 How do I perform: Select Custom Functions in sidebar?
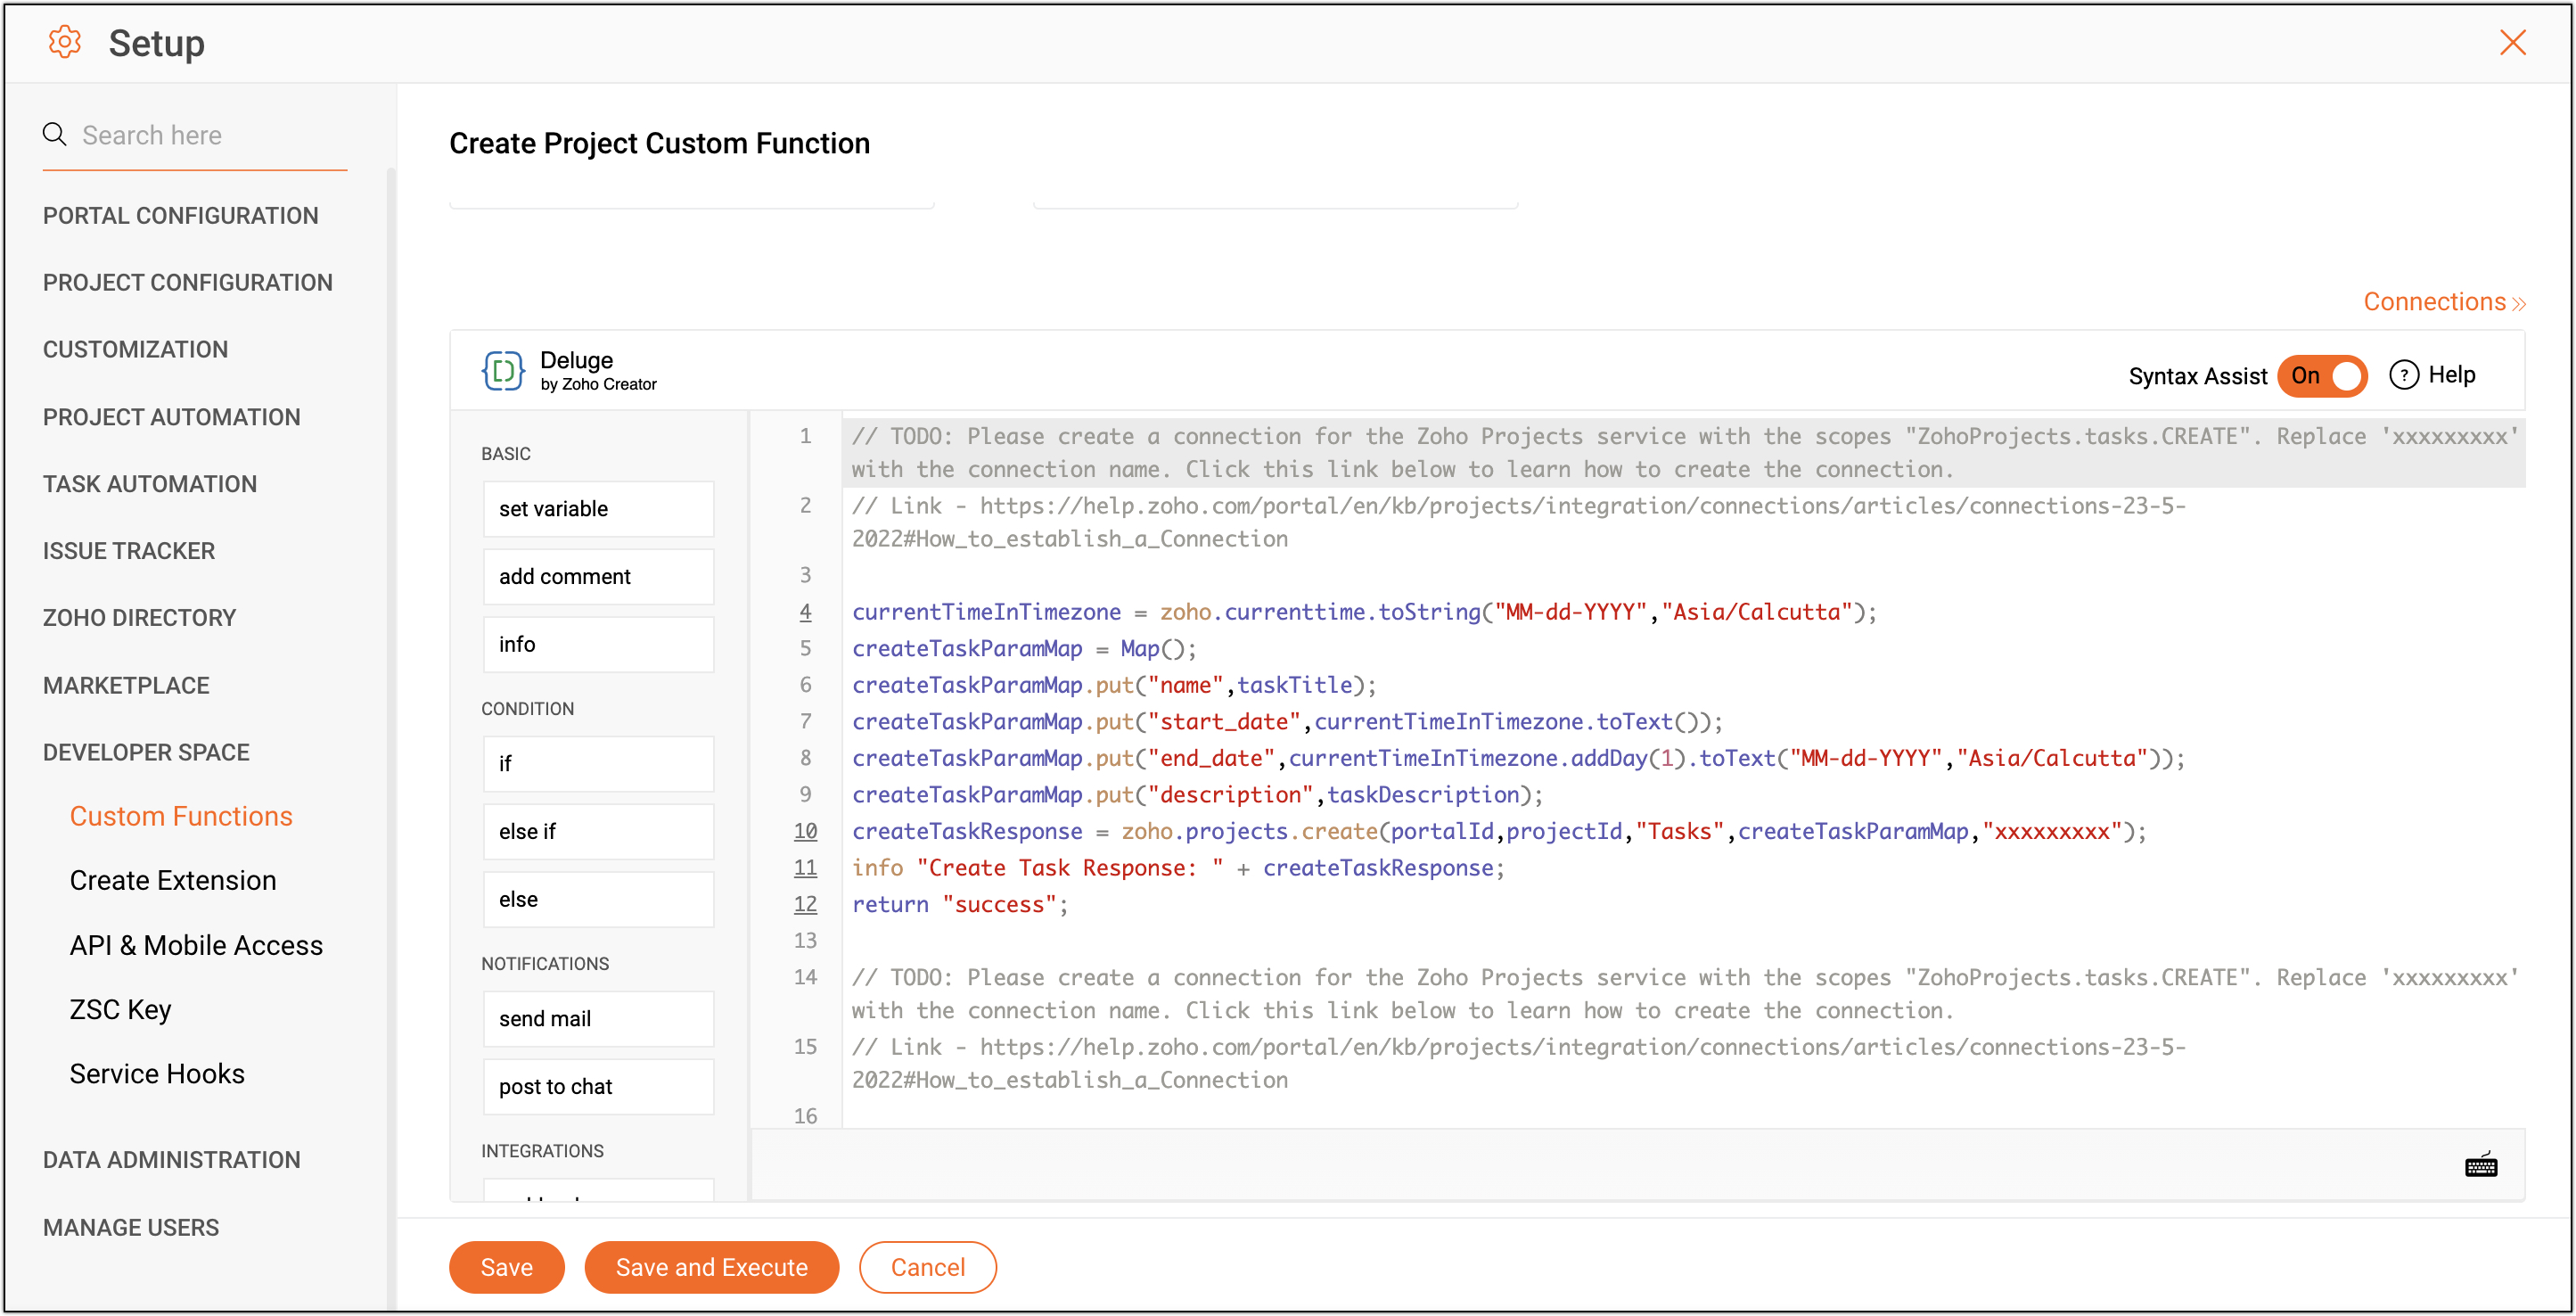click(181, 816)
